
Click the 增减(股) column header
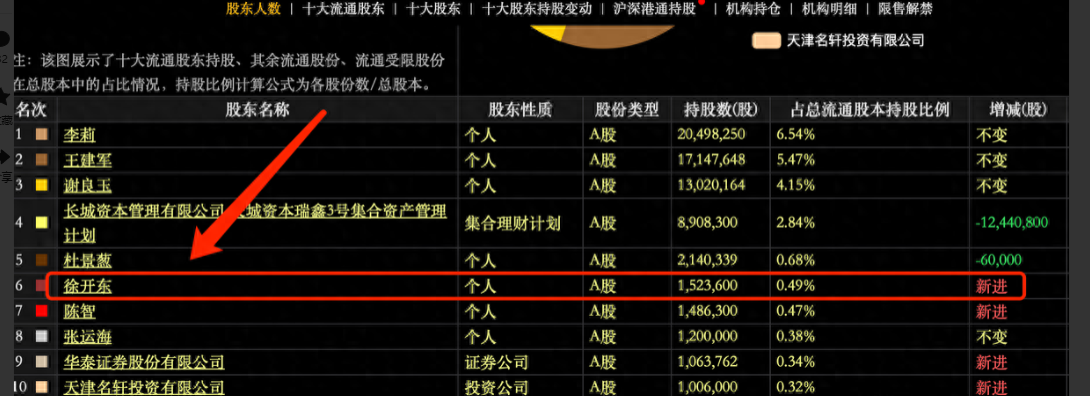(x=1018, y=109)
